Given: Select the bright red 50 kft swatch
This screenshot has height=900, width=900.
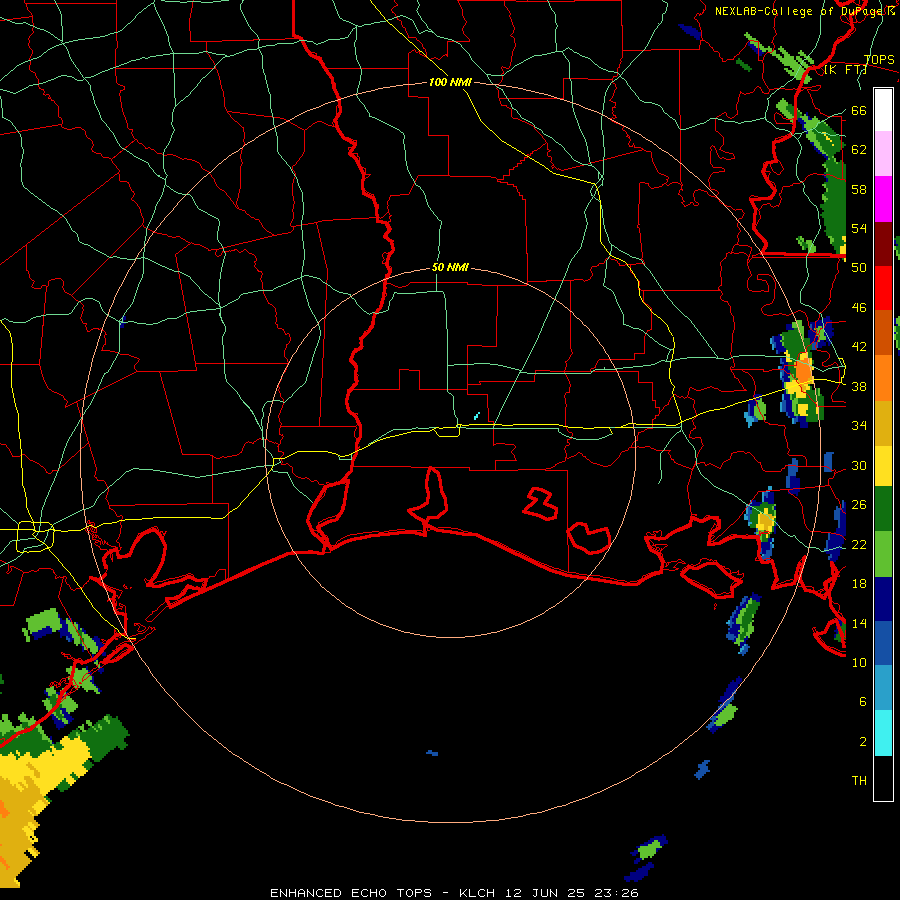Looking at the screenshot, I should 883,288.
